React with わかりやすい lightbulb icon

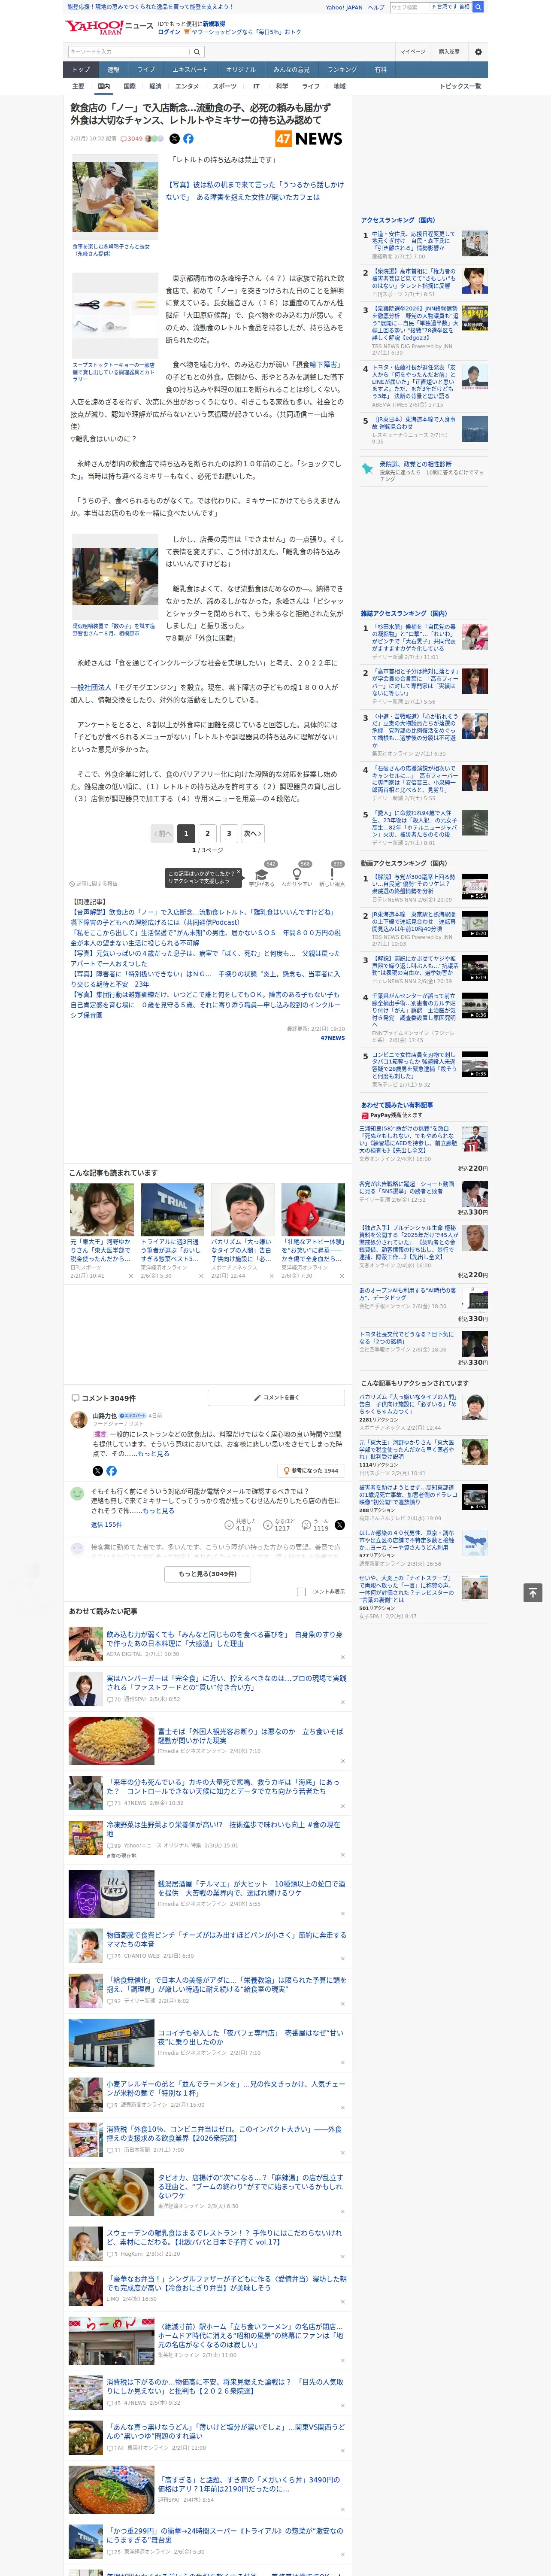click(x=296, y=874)
